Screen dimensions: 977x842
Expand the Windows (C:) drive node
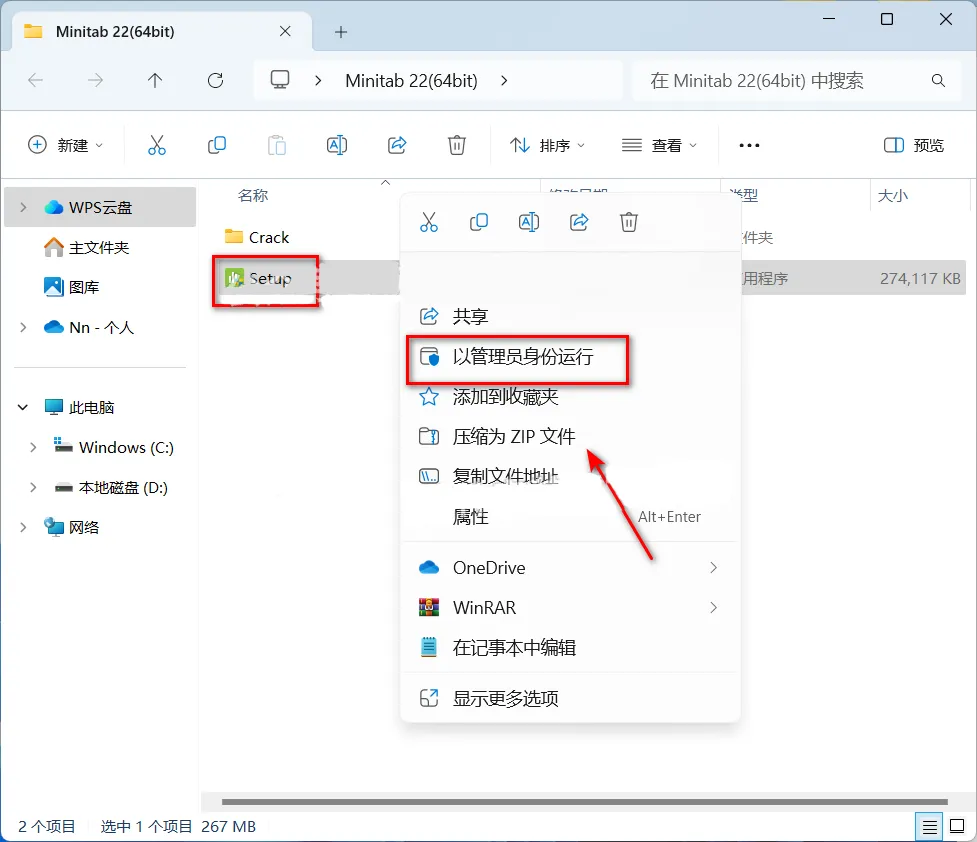(x=33, y=447)
